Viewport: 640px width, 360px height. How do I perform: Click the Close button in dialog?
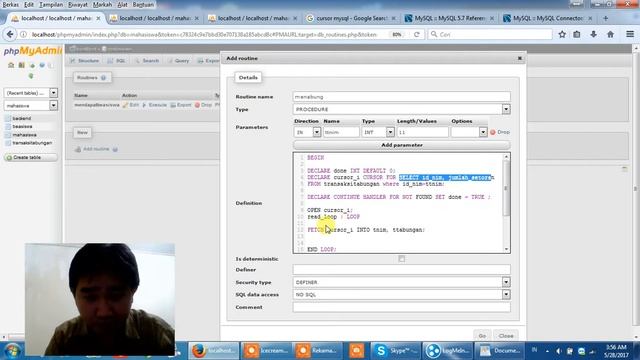pyautogui.click(x=506, y=336)
